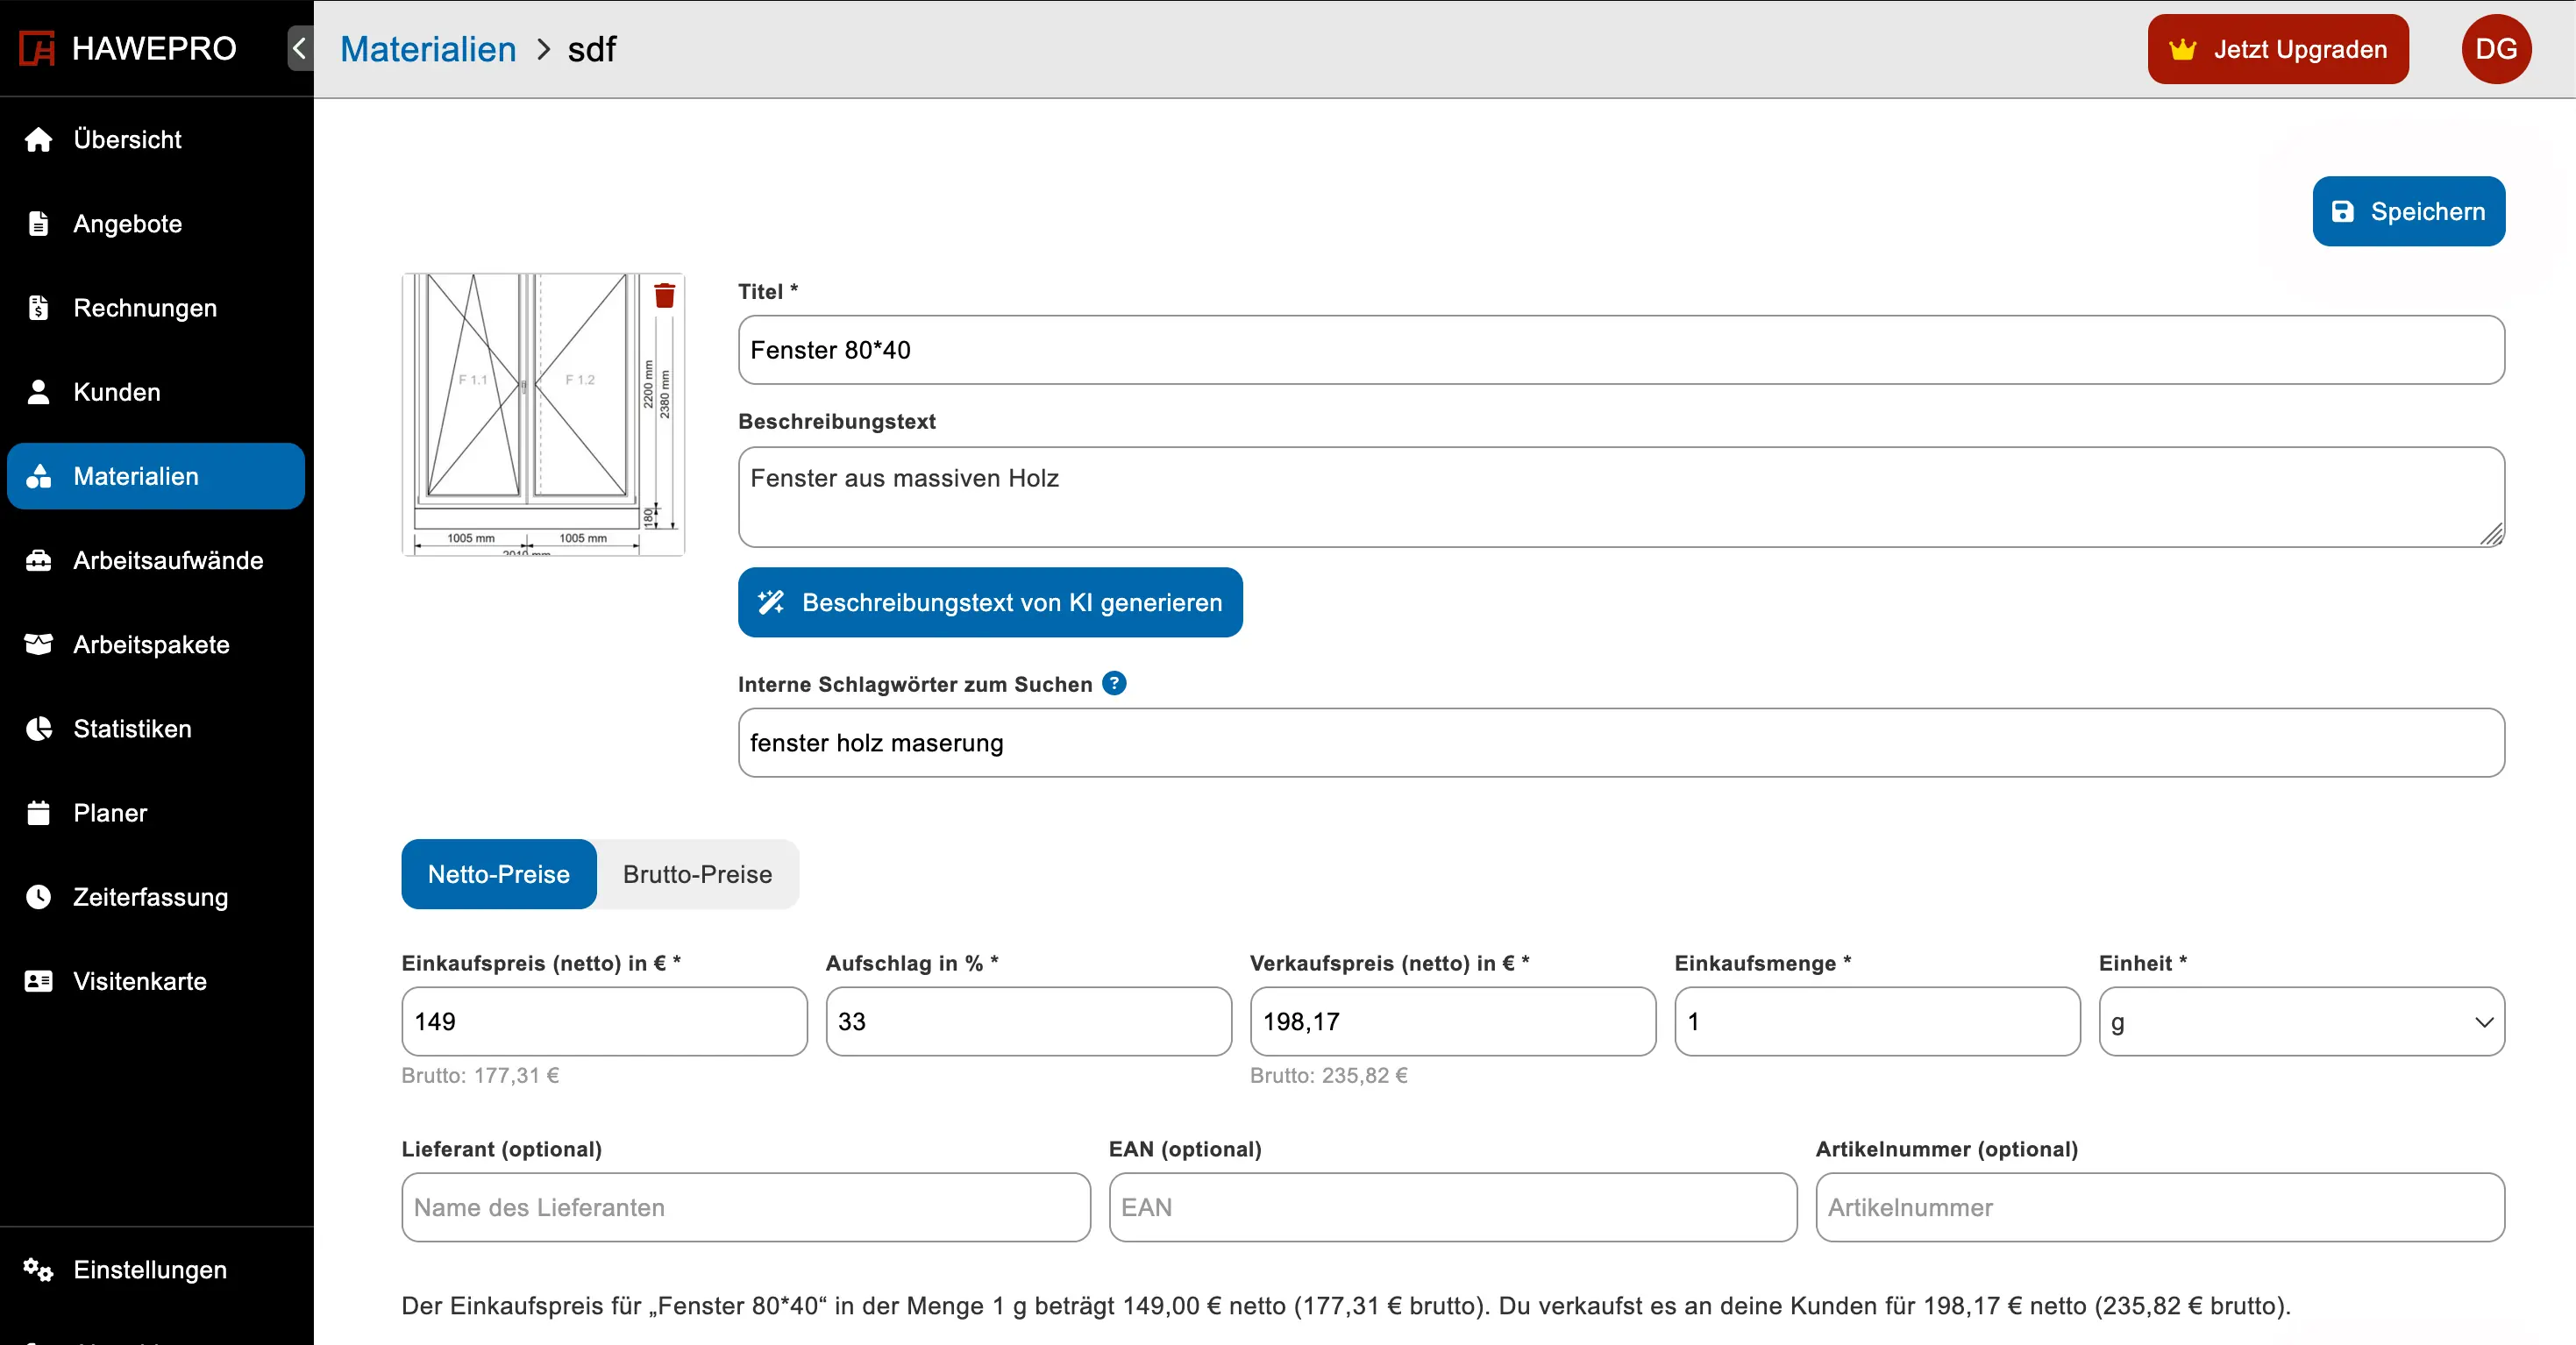
Task: Click the Übersicht home icon
Action: pos(38,139)
